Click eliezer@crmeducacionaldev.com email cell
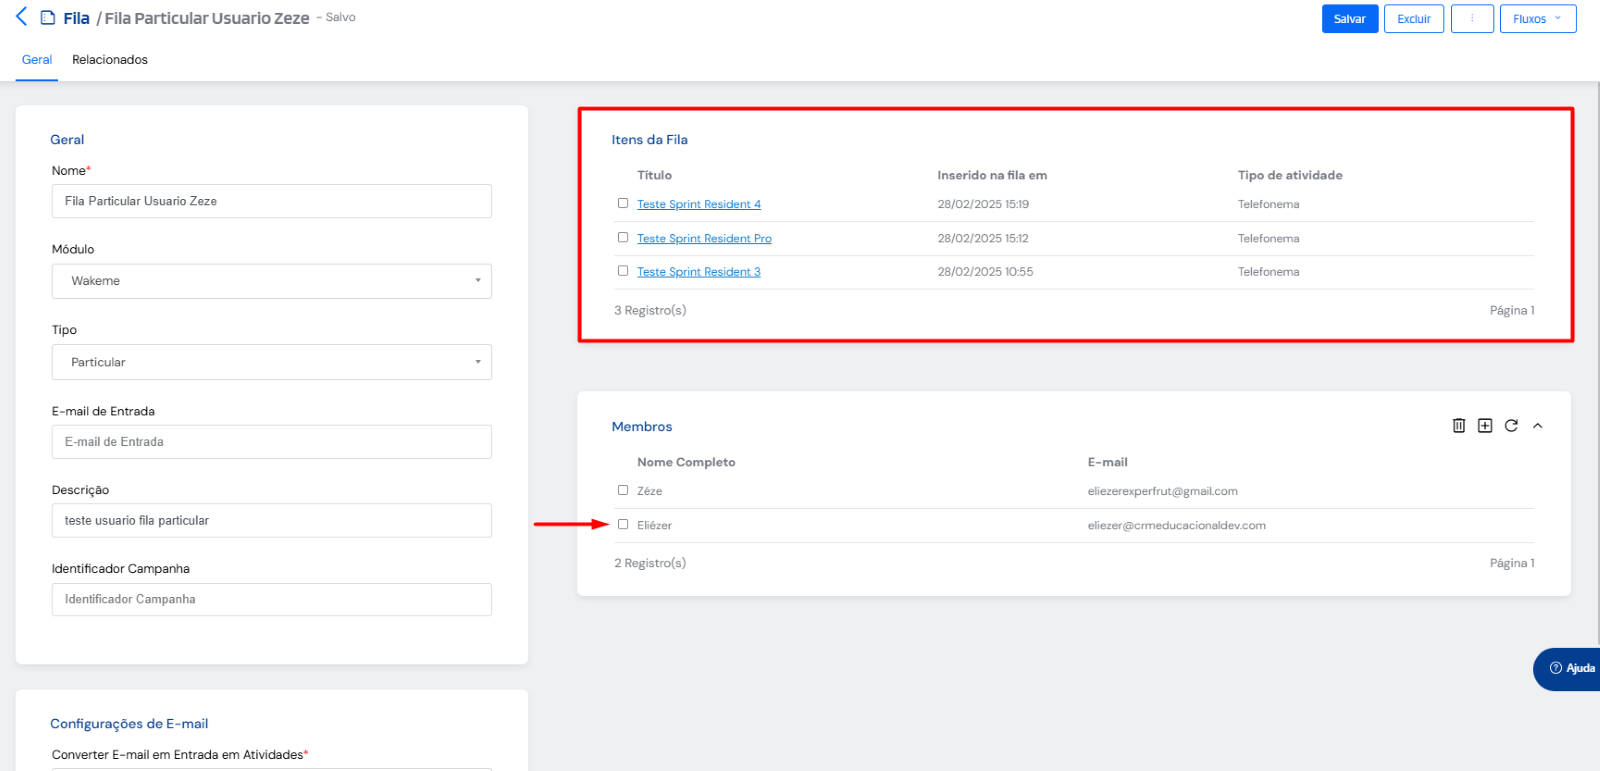 tap(1177, 525)
